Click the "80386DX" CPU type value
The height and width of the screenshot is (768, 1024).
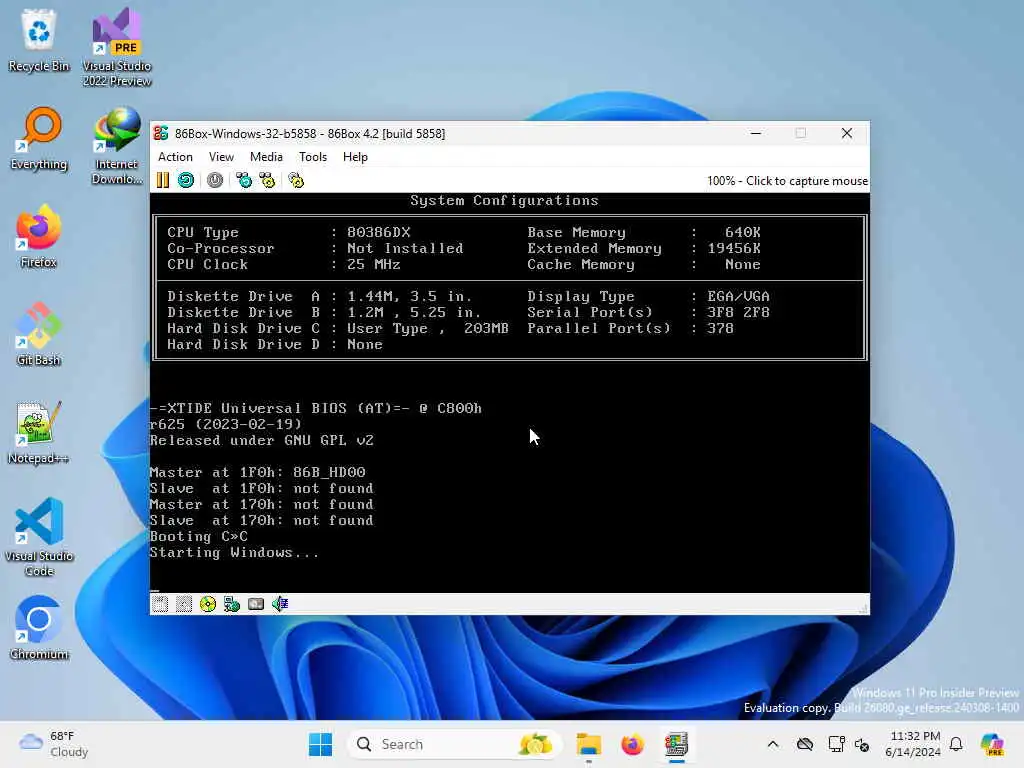tap(379, 232)
